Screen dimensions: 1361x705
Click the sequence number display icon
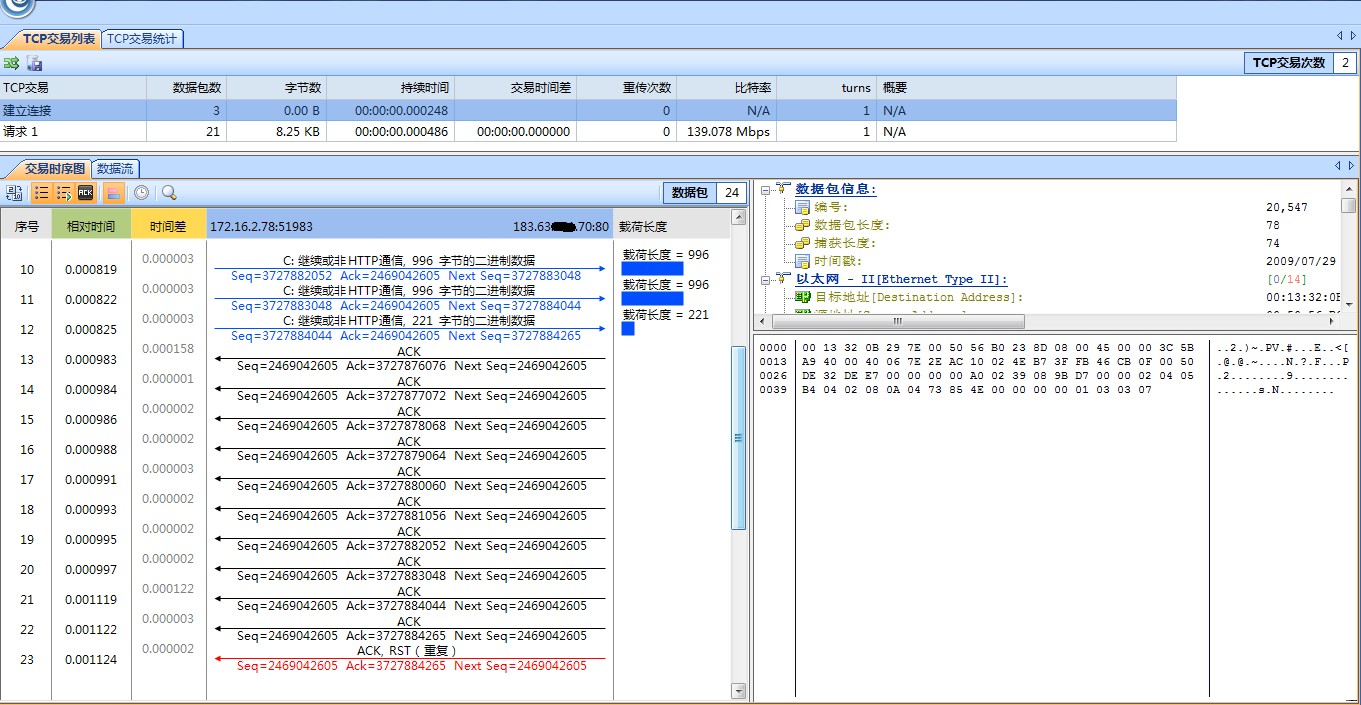click(14, 192)
